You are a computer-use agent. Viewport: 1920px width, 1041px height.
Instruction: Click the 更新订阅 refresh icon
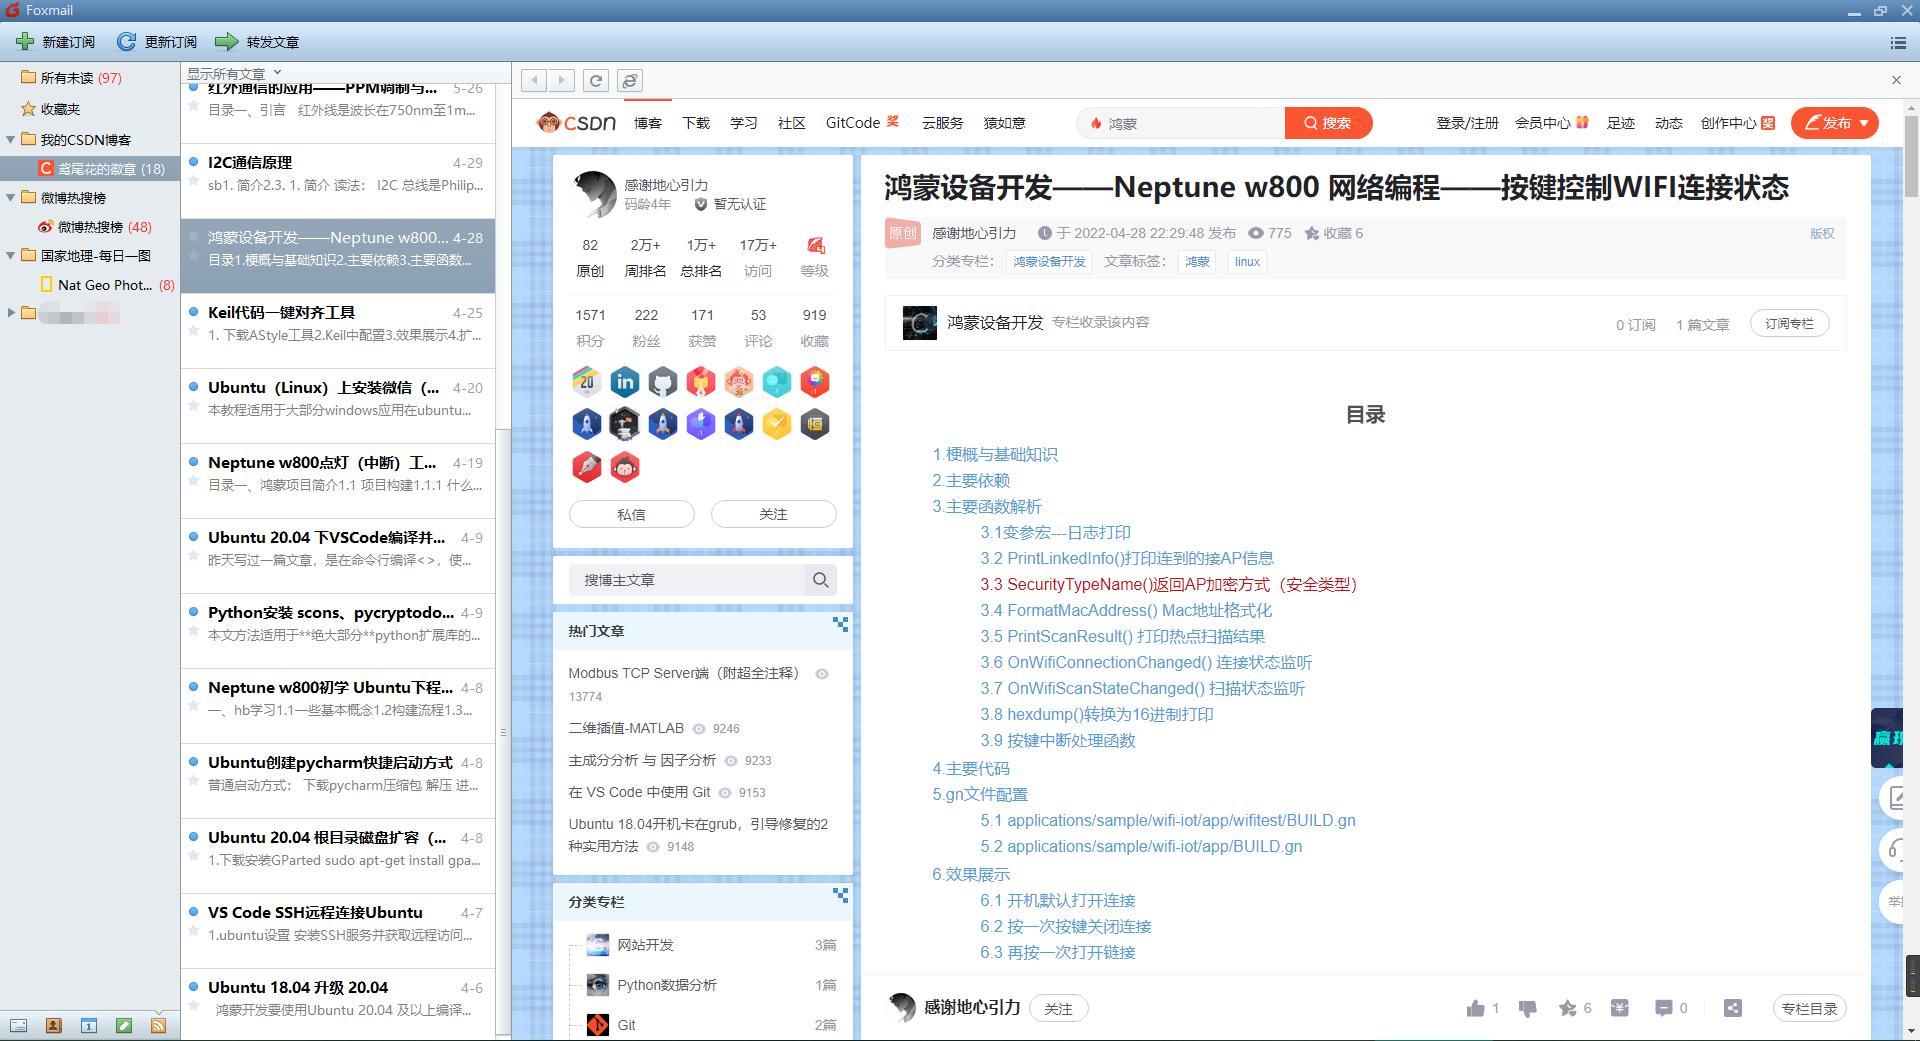127,42
